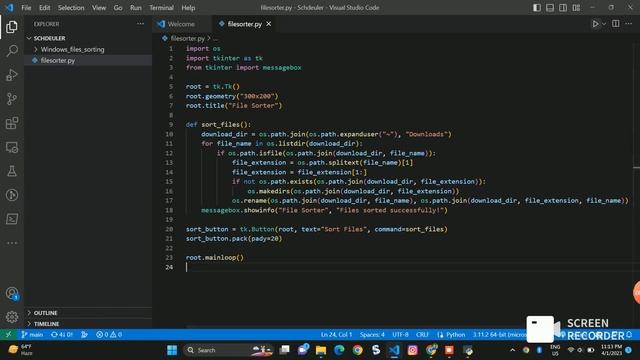Open the View menu
The width and height of the screenshot is (640, 360).
coord(99,8)
